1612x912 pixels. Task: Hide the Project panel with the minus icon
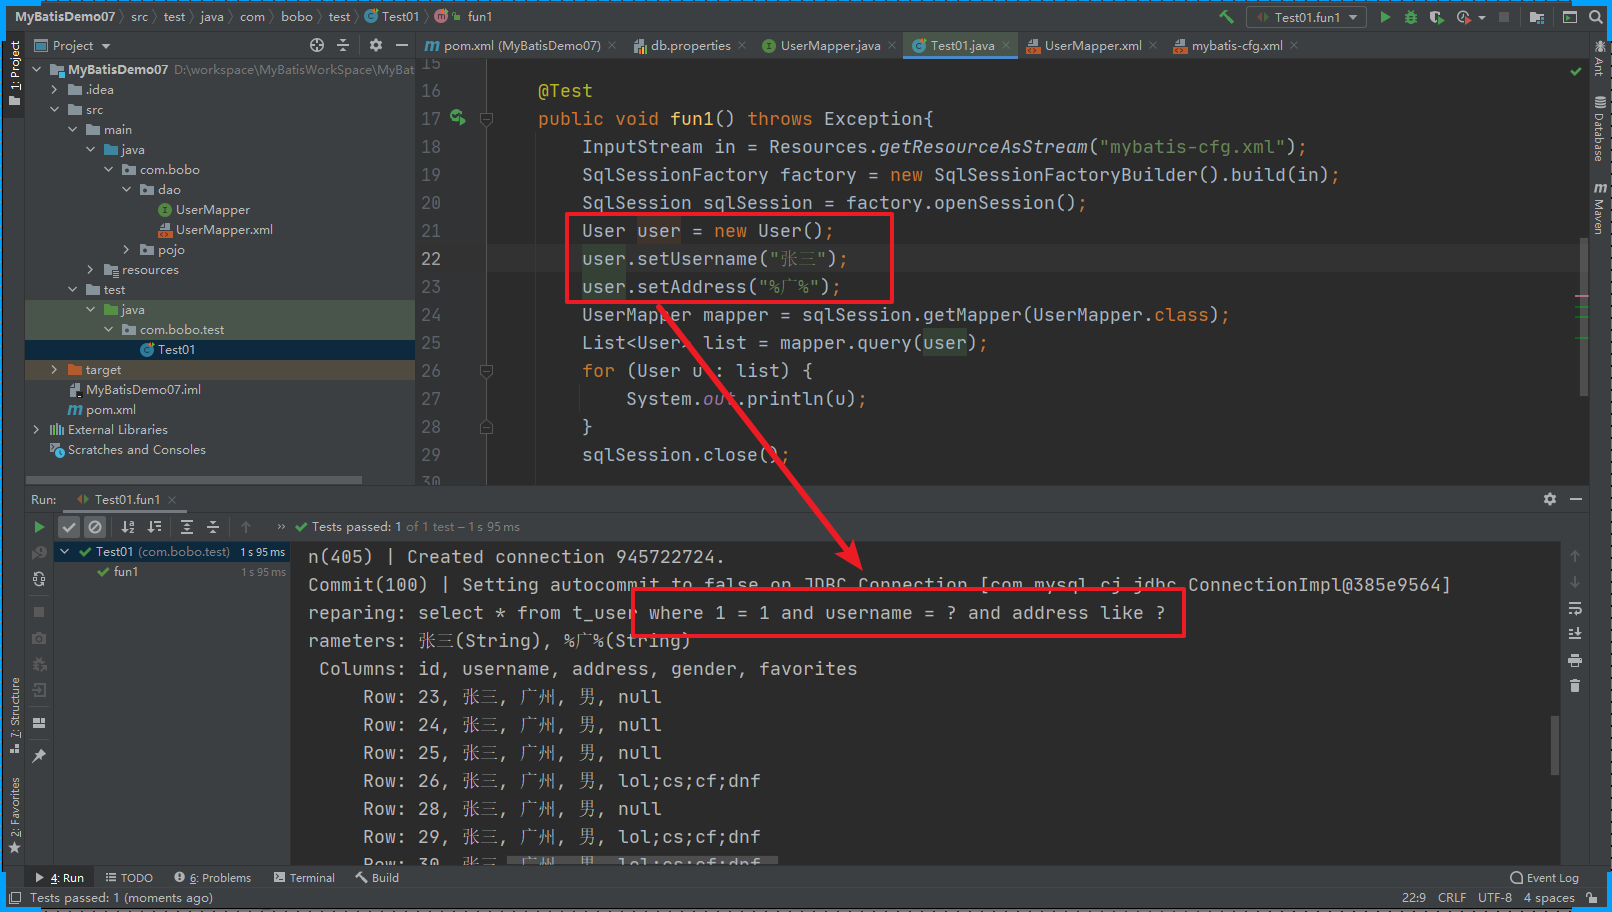(402, 45)
